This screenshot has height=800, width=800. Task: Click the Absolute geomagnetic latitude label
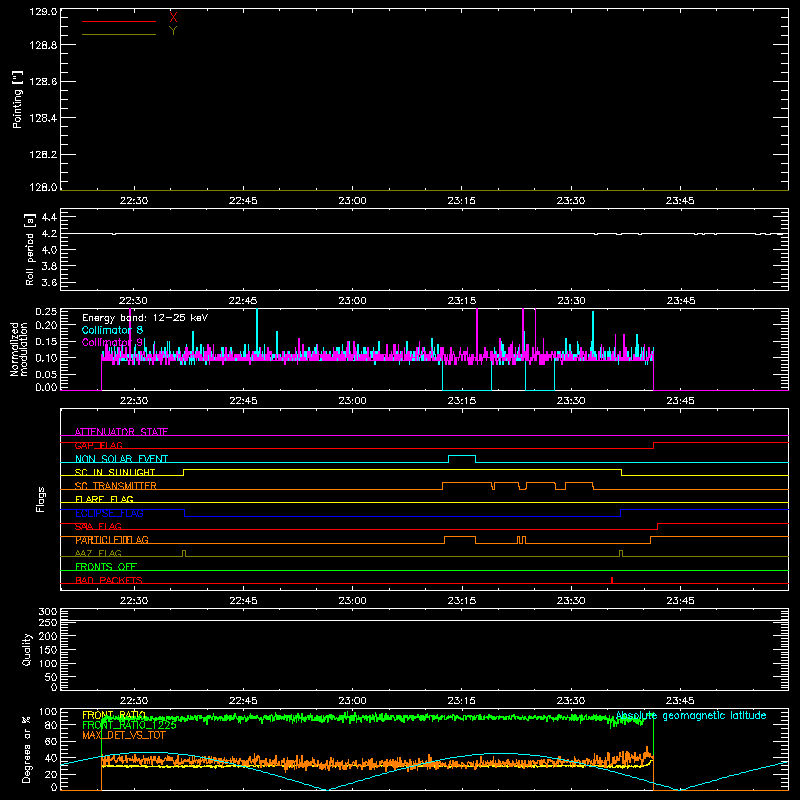(691, 716)
